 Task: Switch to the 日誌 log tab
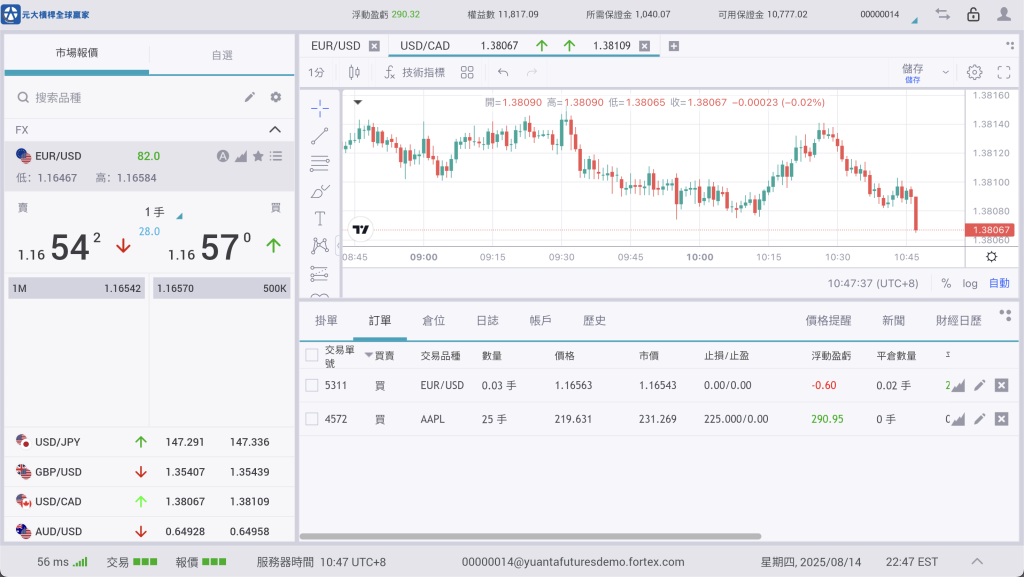487,320
